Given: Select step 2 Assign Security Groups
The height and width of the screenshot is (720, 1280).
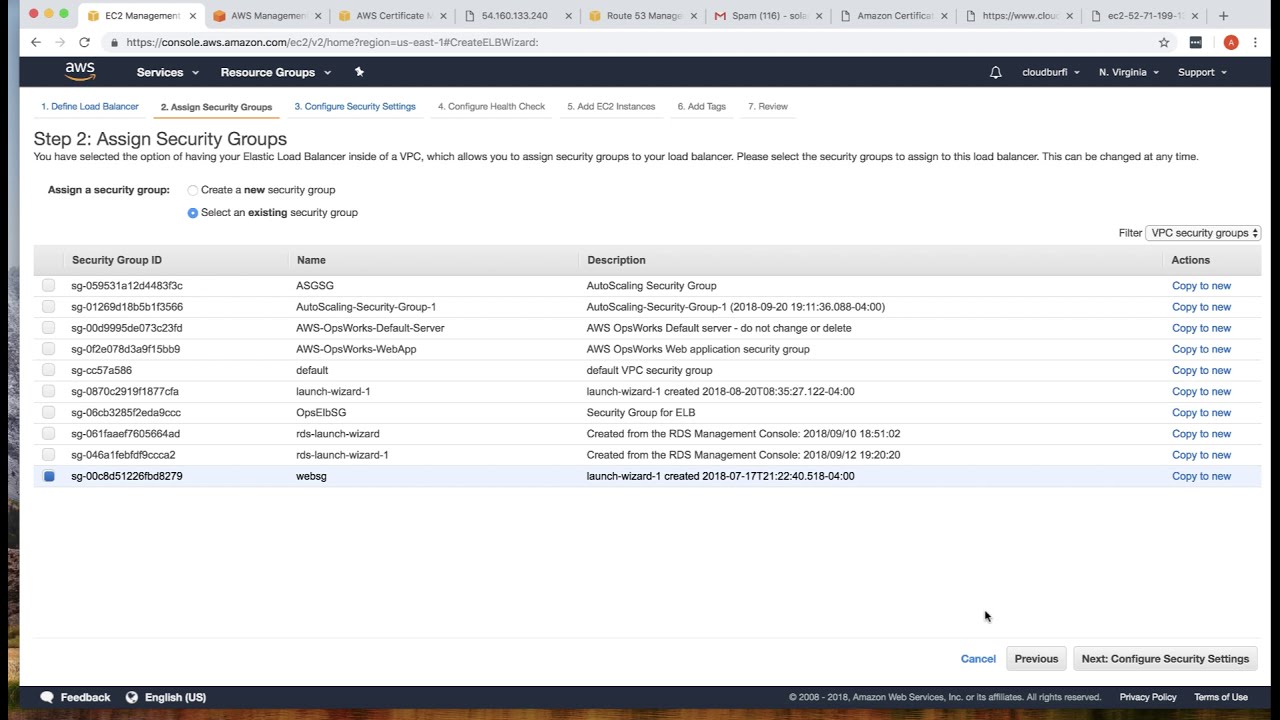Looking at the screenshot, I should [x=216, y=107].
